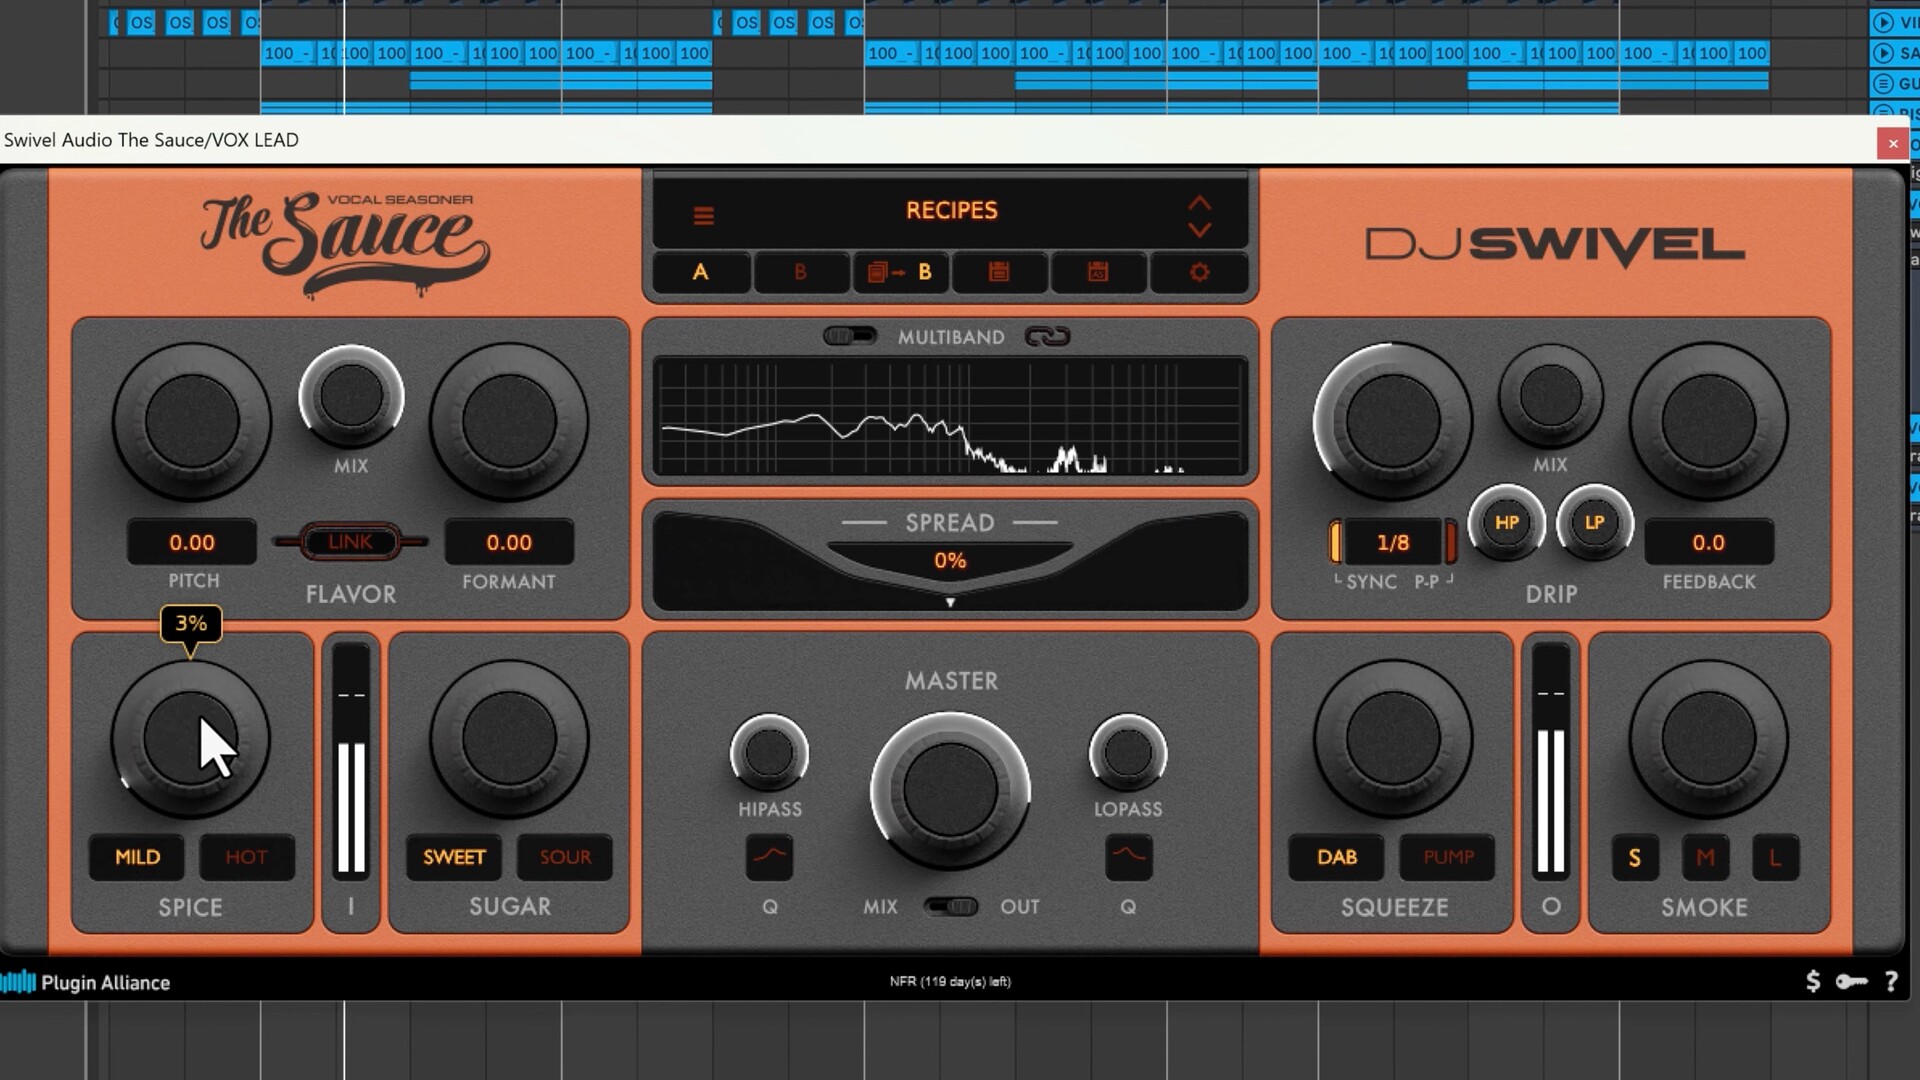This screenshot has width=1920, height=1080.
Task: Save the current preset
Action: [998, 272]
